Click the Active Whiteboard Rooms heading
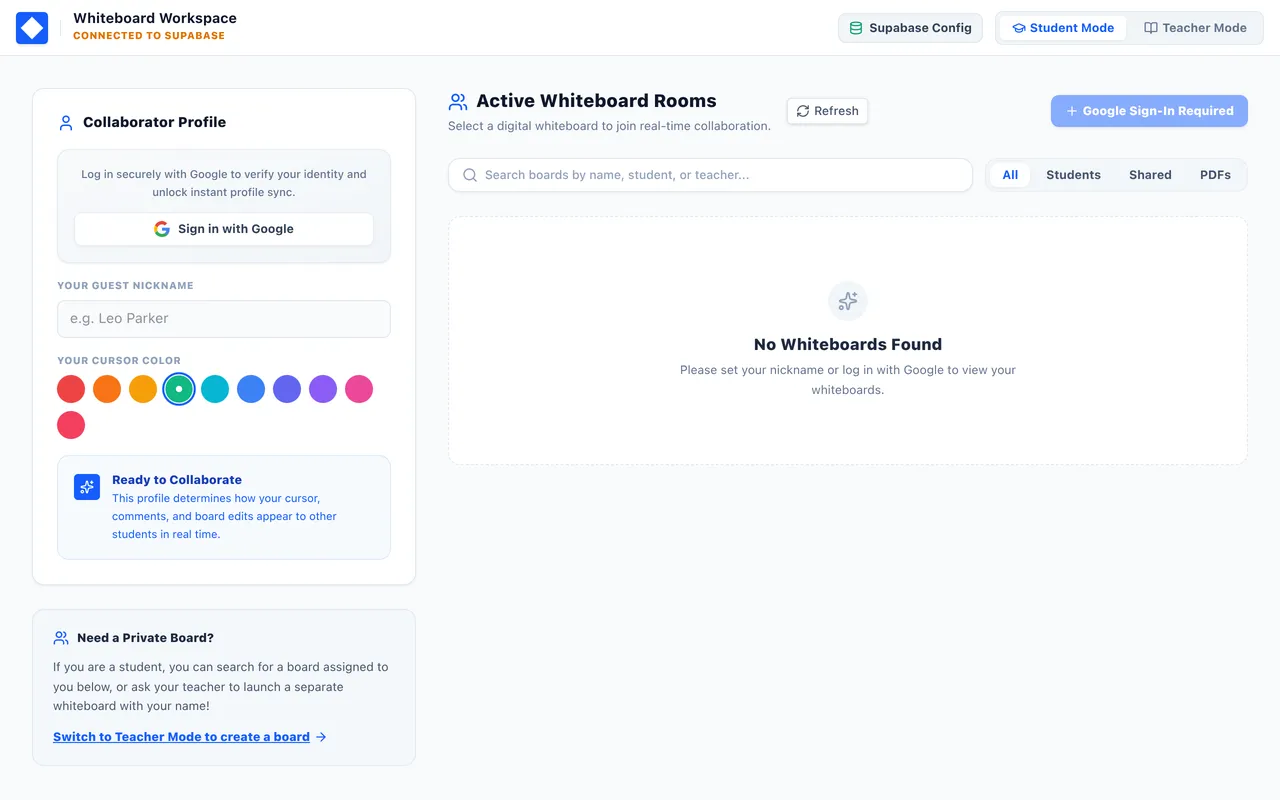Image resolution: width=1280 pixels, height=800 pixels. coord(596,101)
